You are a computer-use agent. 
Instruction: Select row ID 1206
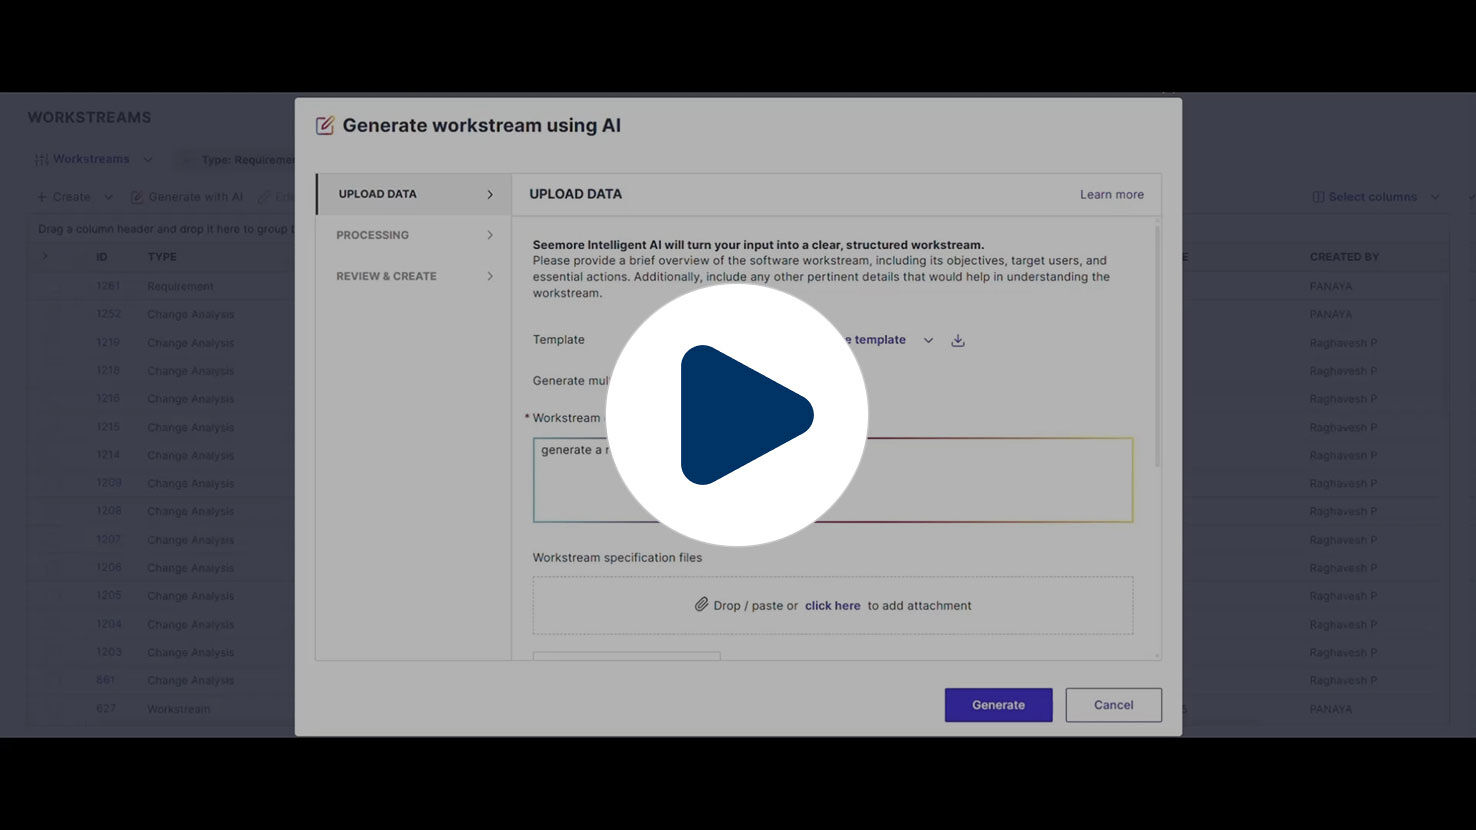[108, 567]
